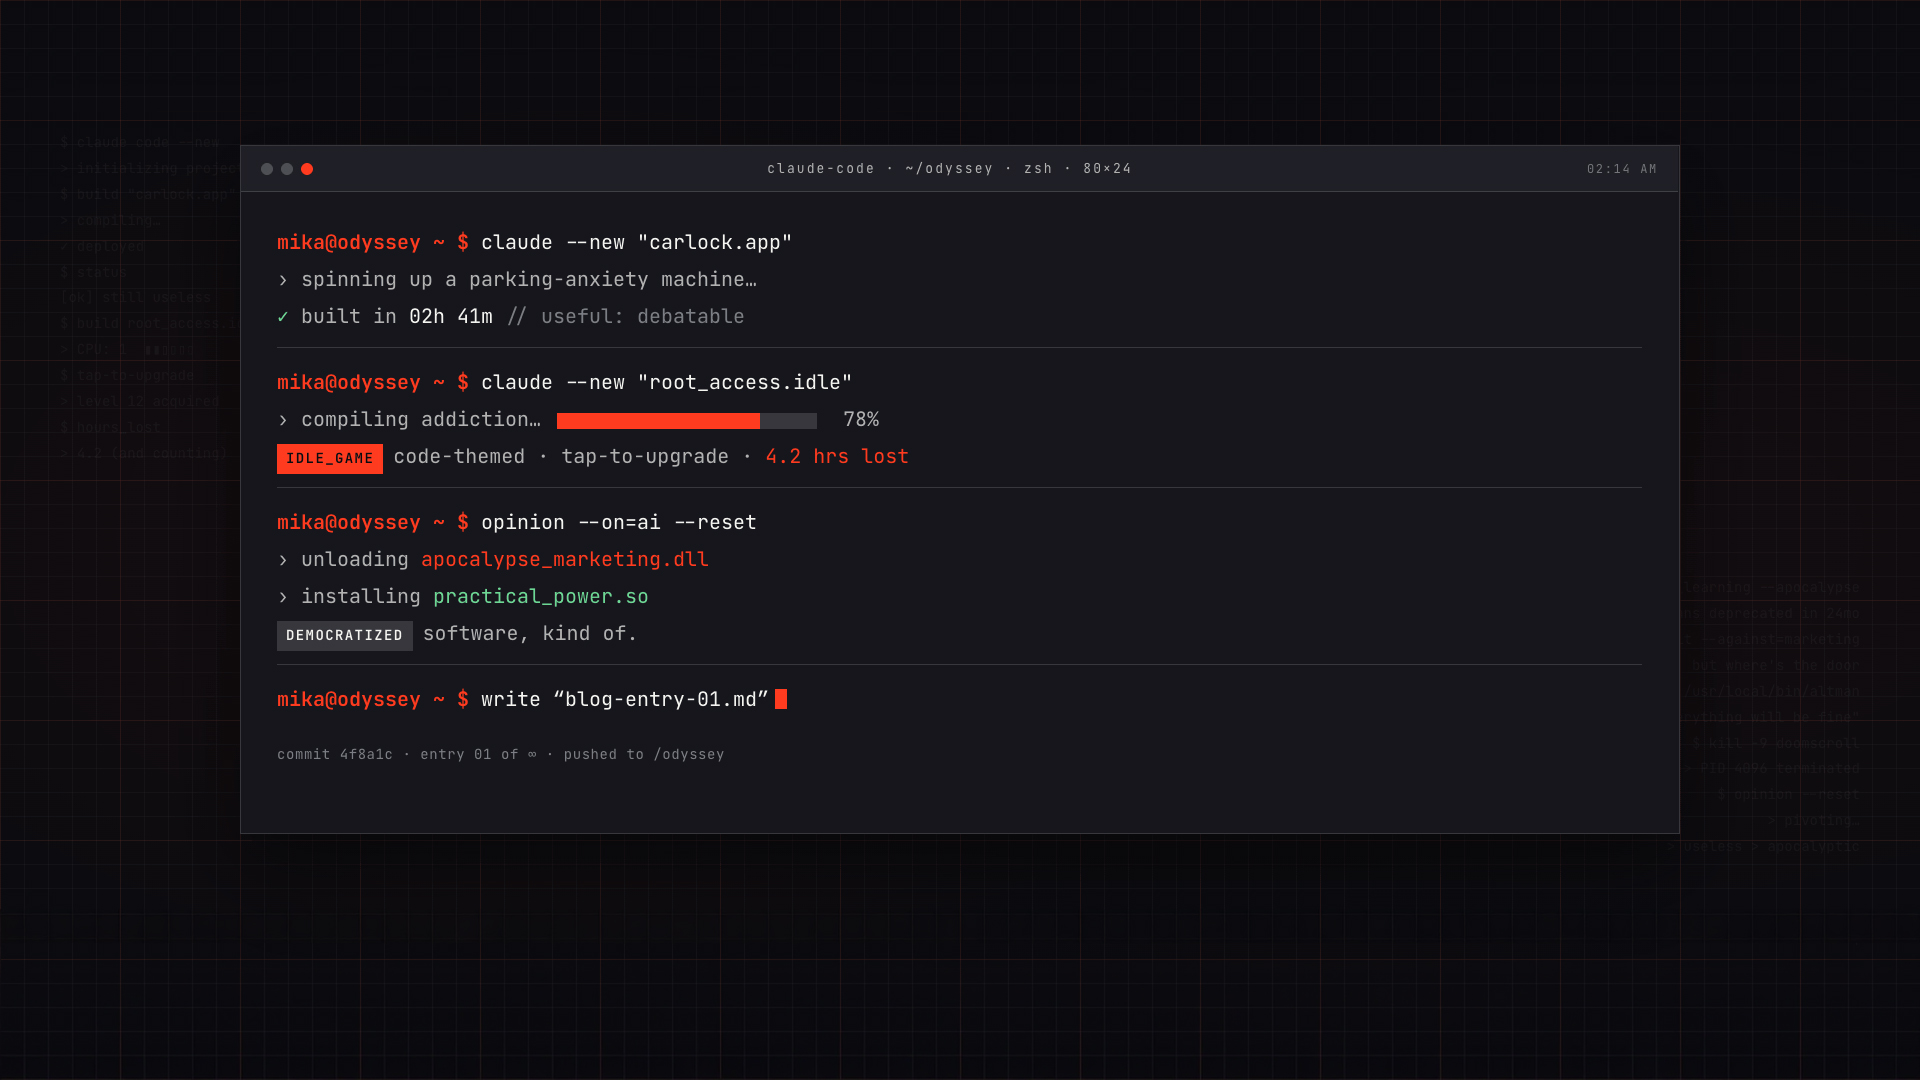Click the green checkmark before 'built in'
The width and height of the screenshot is (1920, 1080).
[x=283, y=317]
